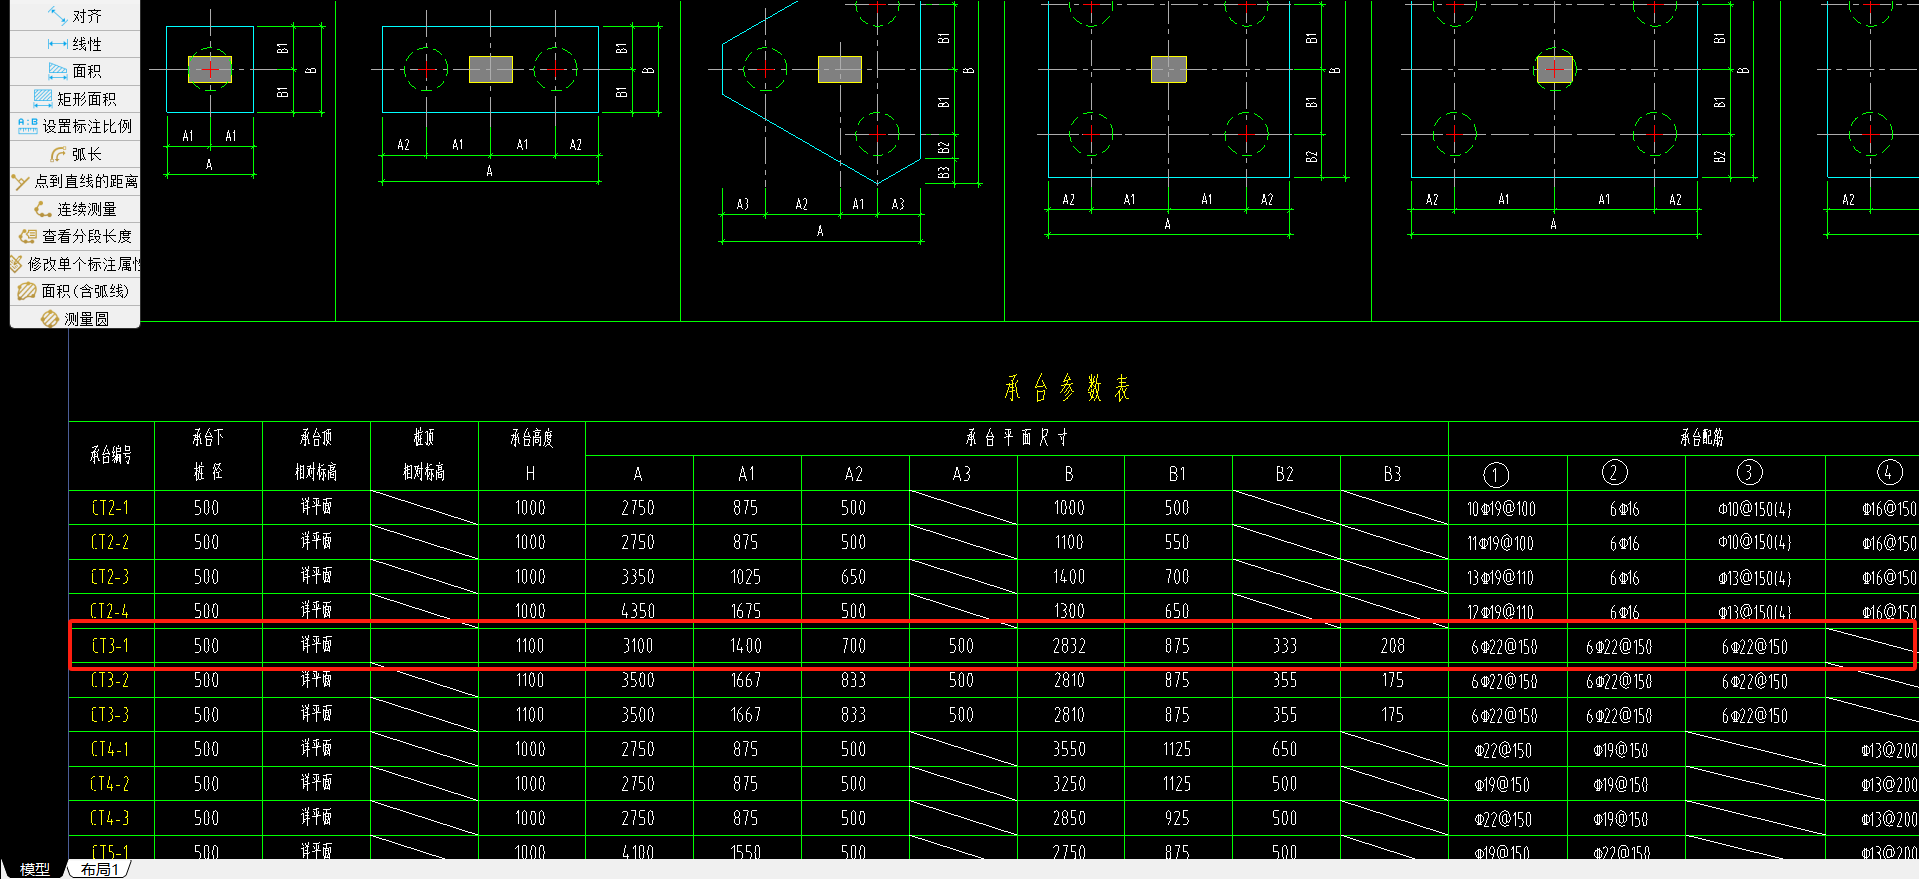This screenshot has width=1919, height=879.
Task: Click the 承台配筋 header cell
Action: coord(1701,437)
